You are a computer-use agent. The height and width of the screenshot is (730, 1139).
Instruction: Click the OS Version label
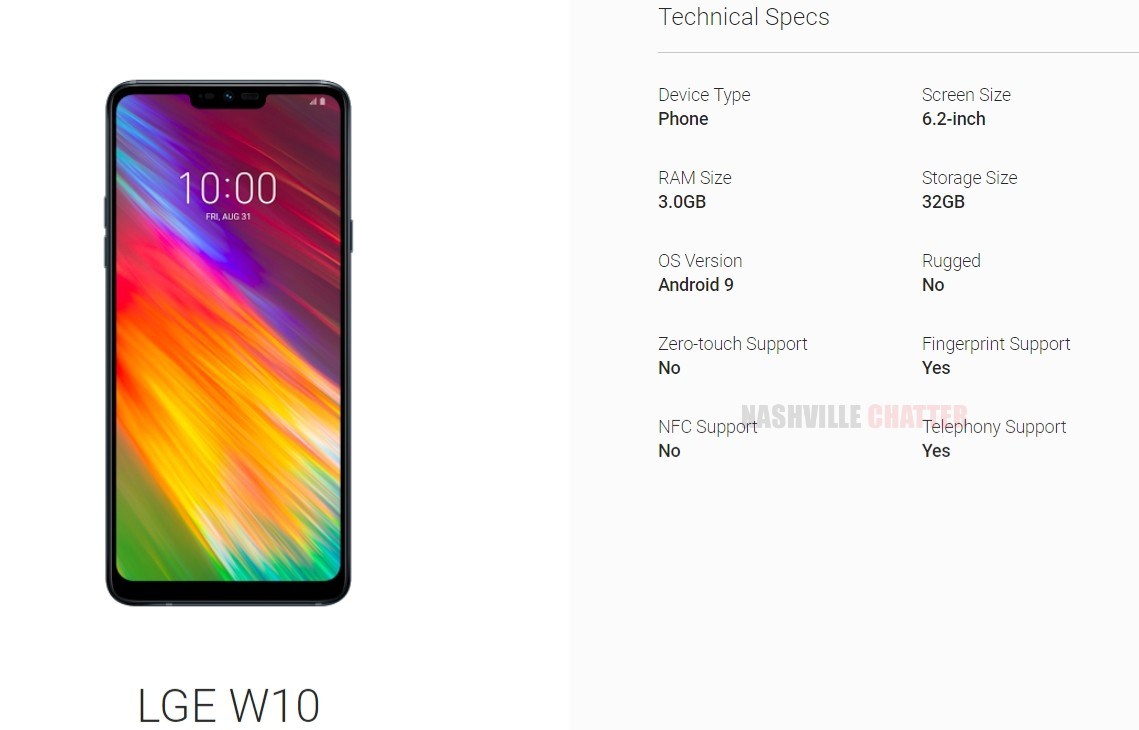(x=700, y=261)
